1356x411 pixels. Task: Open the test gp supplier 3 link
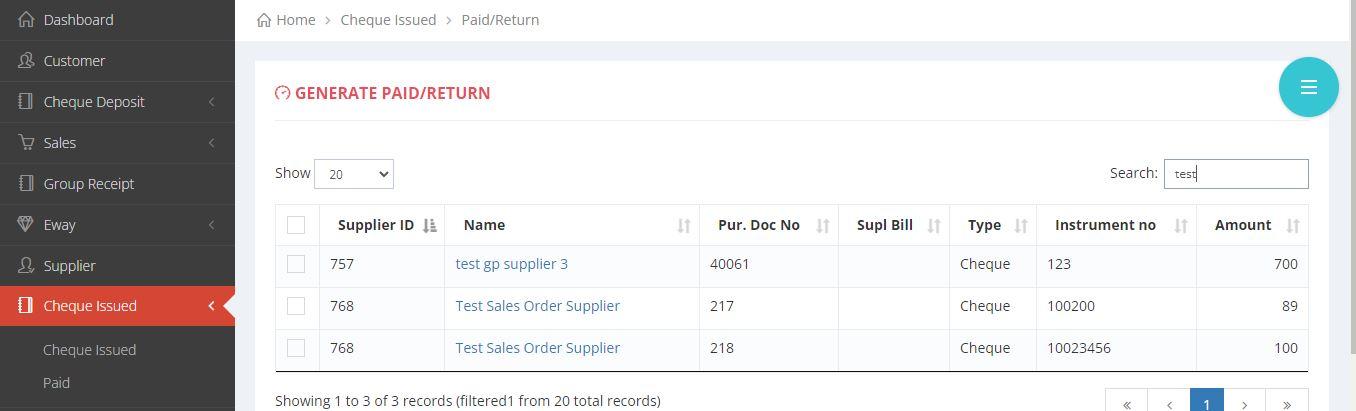pos(511,264)
